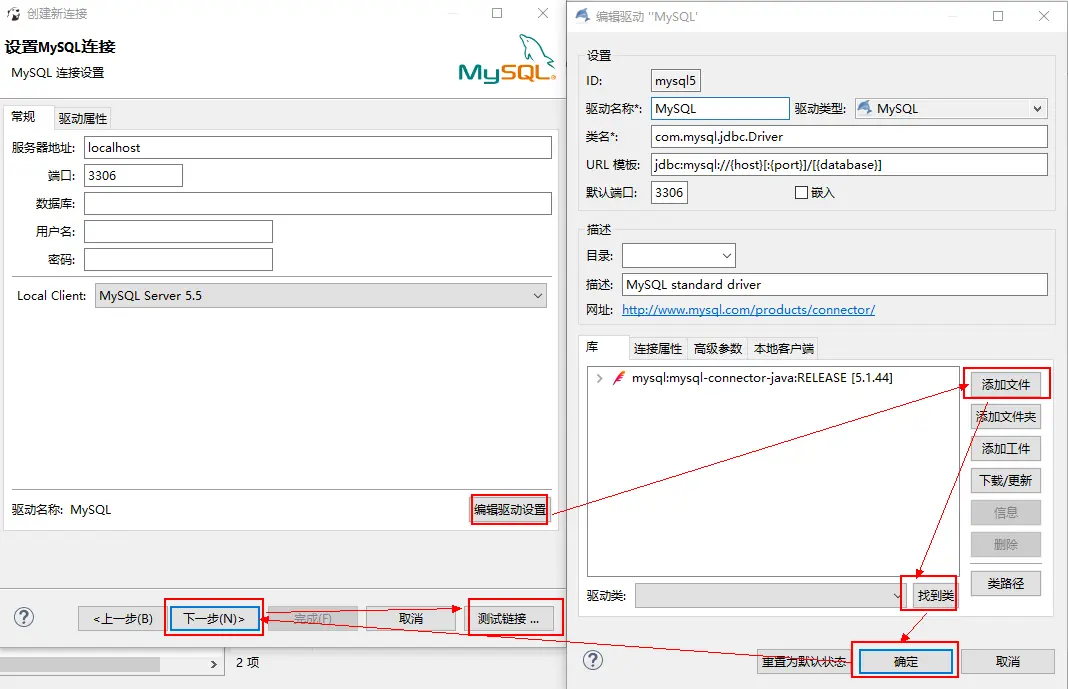
Task: Click the driver editor title bar icon
Action: point(582,16)
